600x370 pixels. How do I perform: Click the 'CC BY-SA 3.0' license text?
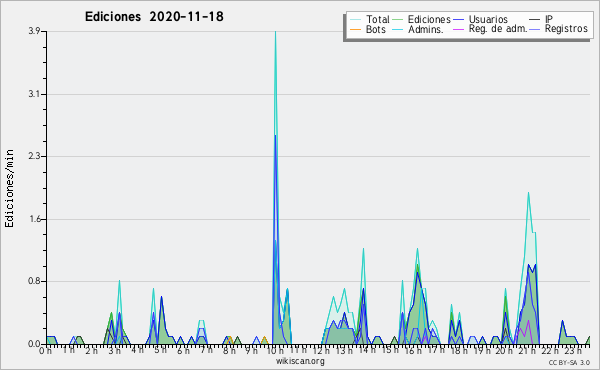tap(569, 363)
